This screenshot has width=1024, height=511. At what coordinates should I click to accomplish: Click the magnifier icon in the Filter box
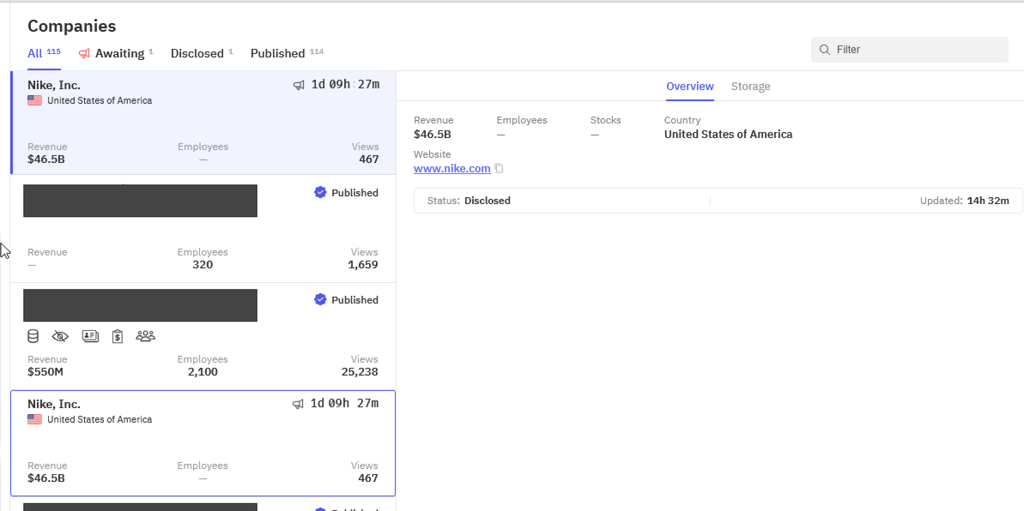pyautogui.click(x=825, y=50)
